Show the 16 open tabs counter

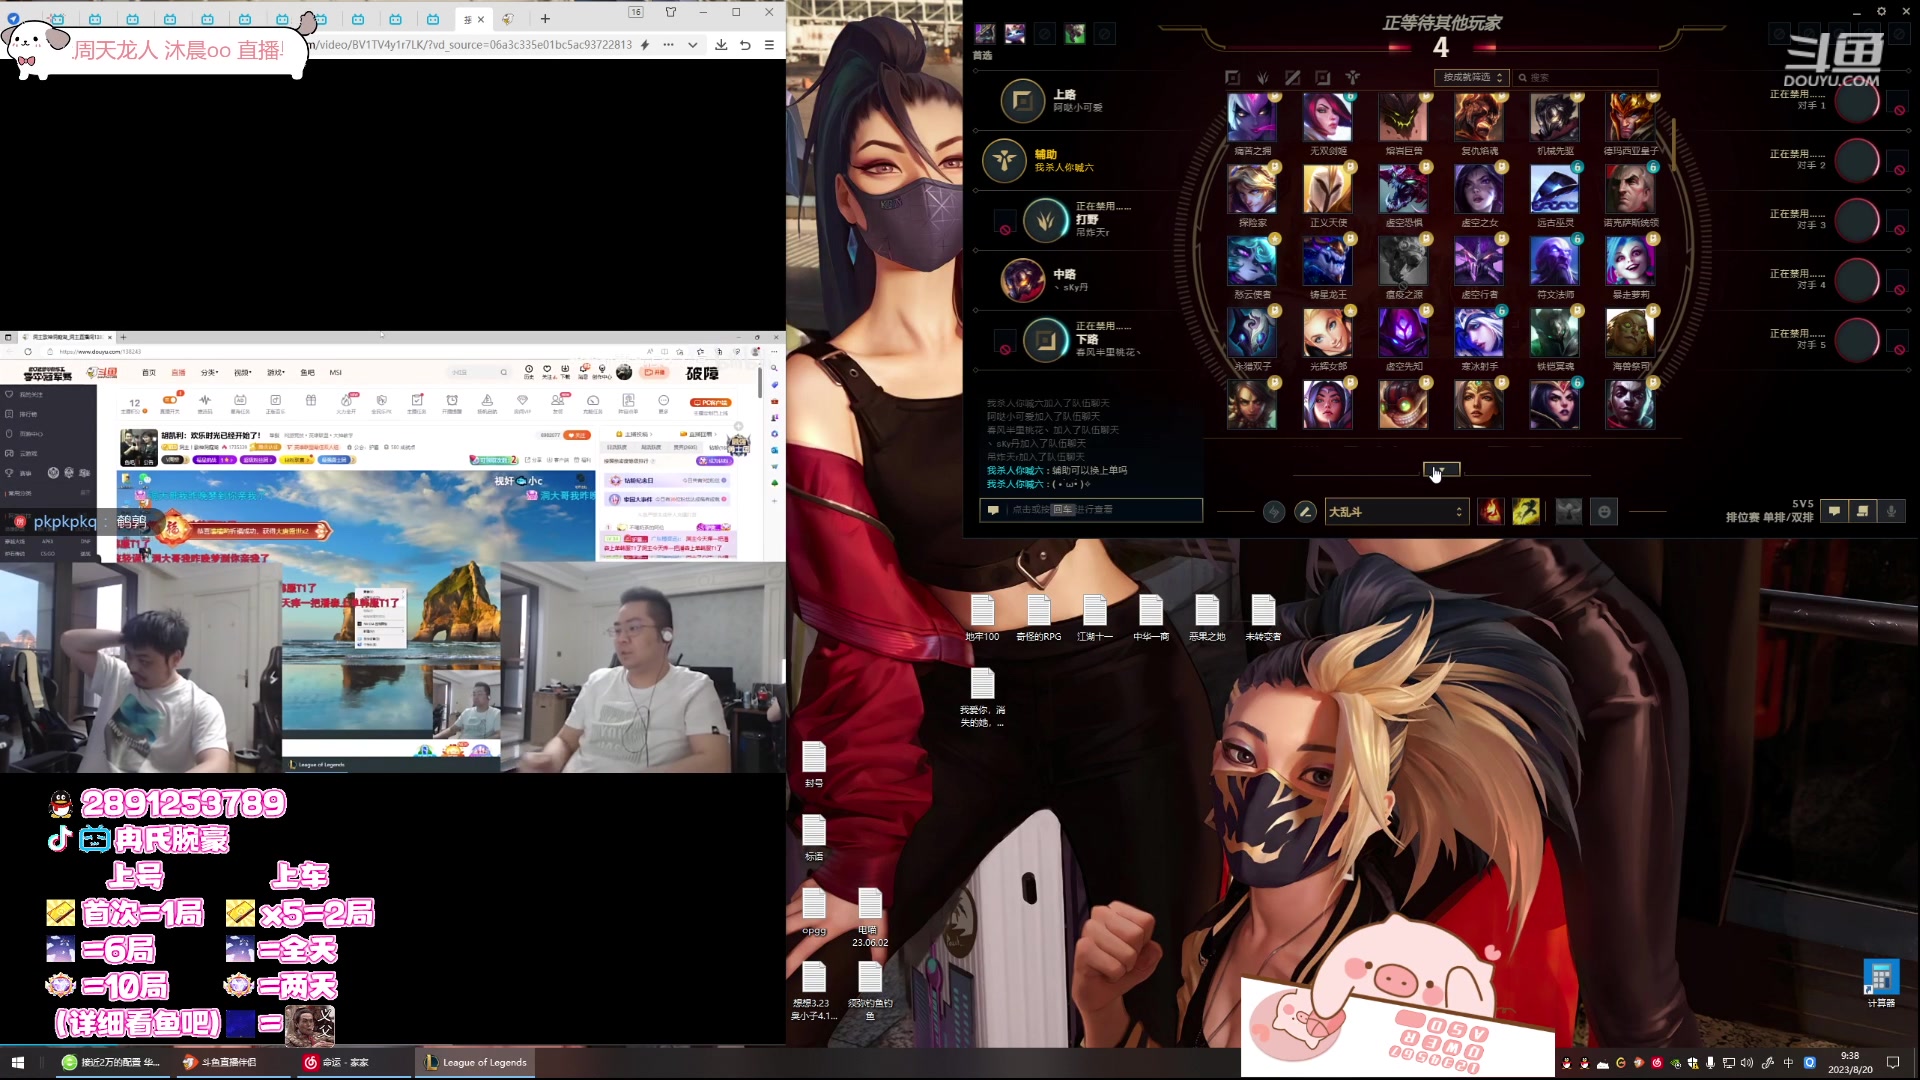636,12
